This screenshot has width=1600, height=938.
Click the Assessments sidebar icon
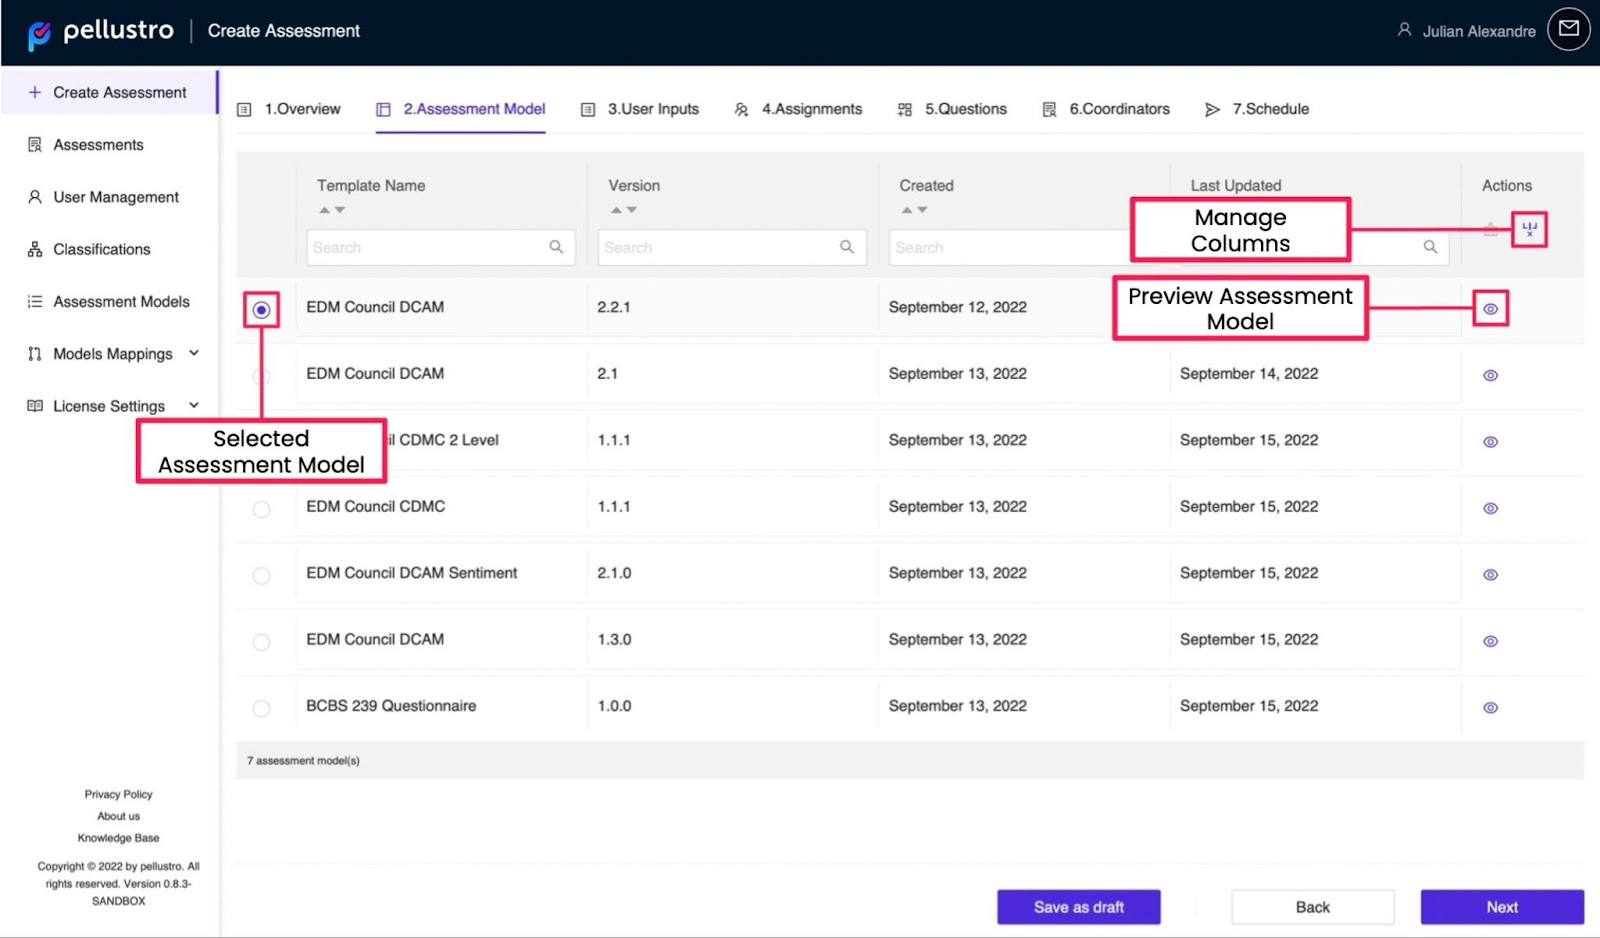pyautogui.click(x=35, y=145)
